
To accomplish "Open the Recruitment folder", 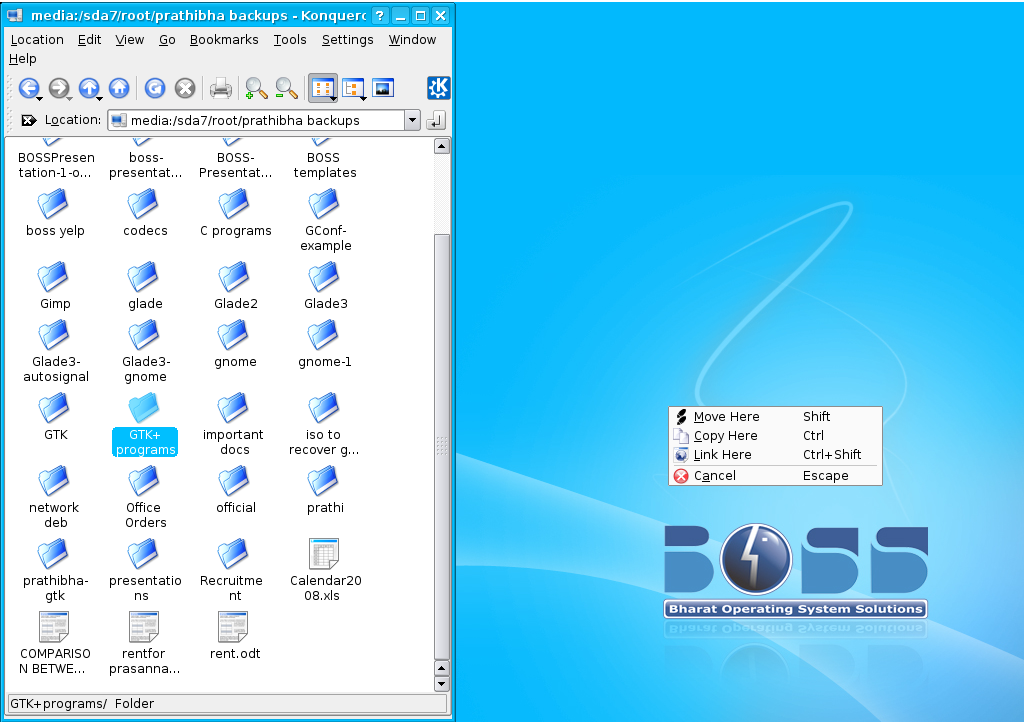I will (x=232, y=570).
